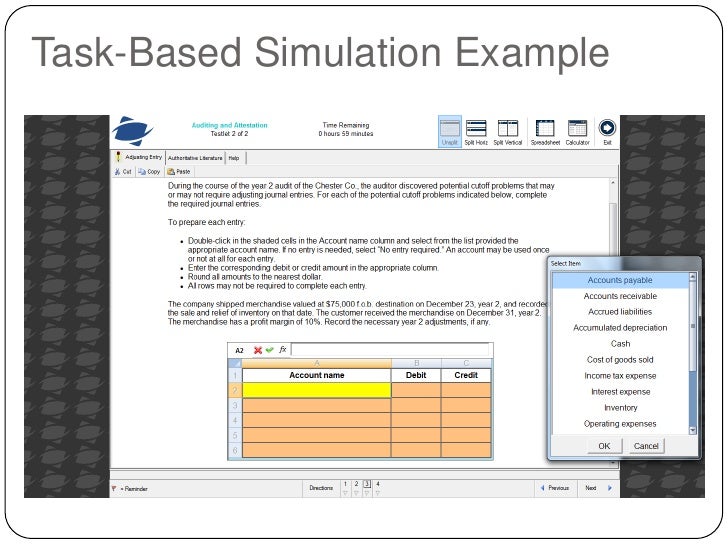The width and height of the screenshot is (728, 546).
Task: Click the Exit icon
Action: point(607,128)
